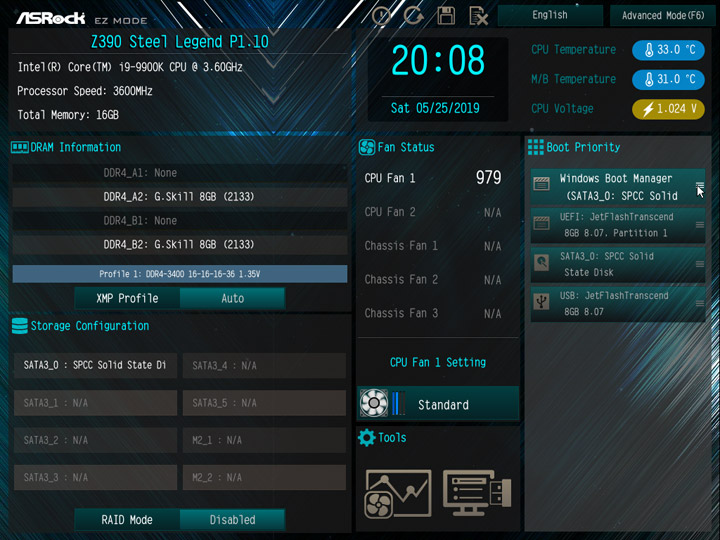Select the XMP Profile 1 DDR4-3400 bar

point(180,274)
